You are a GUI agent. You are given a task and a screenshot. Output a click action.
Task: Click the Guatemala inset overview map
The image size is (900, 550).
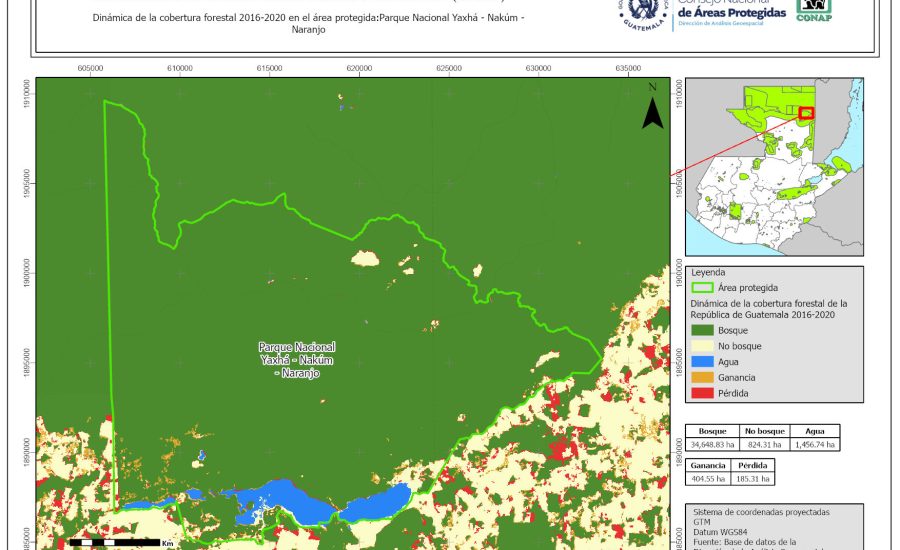pyautogui.click(x=775, y=167)
